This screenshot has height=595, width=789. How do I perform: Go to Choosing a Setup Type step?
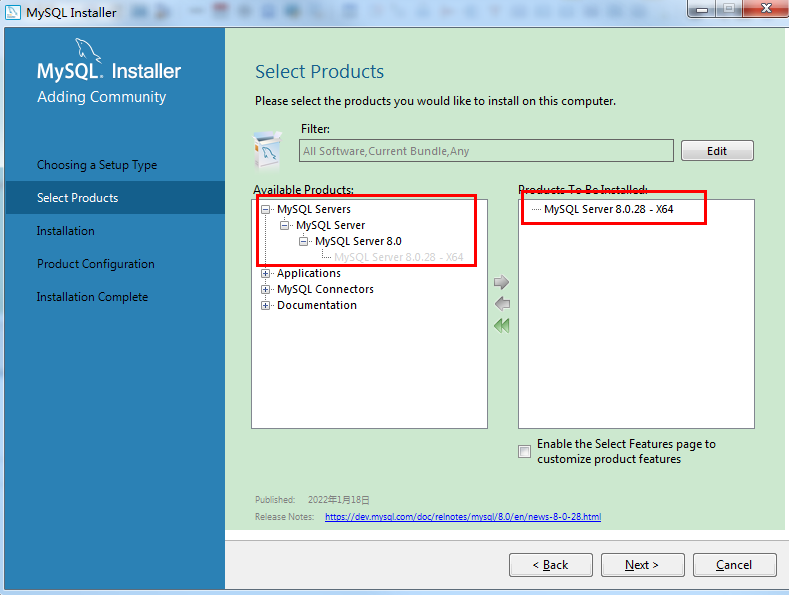(97, 165)
